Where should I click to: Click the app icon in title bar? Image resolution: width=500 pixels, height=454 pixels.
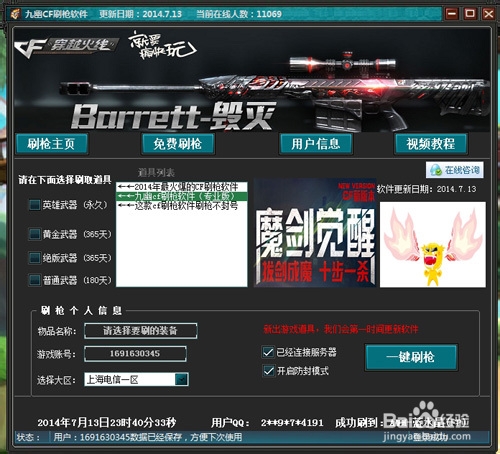coord(15,14)
